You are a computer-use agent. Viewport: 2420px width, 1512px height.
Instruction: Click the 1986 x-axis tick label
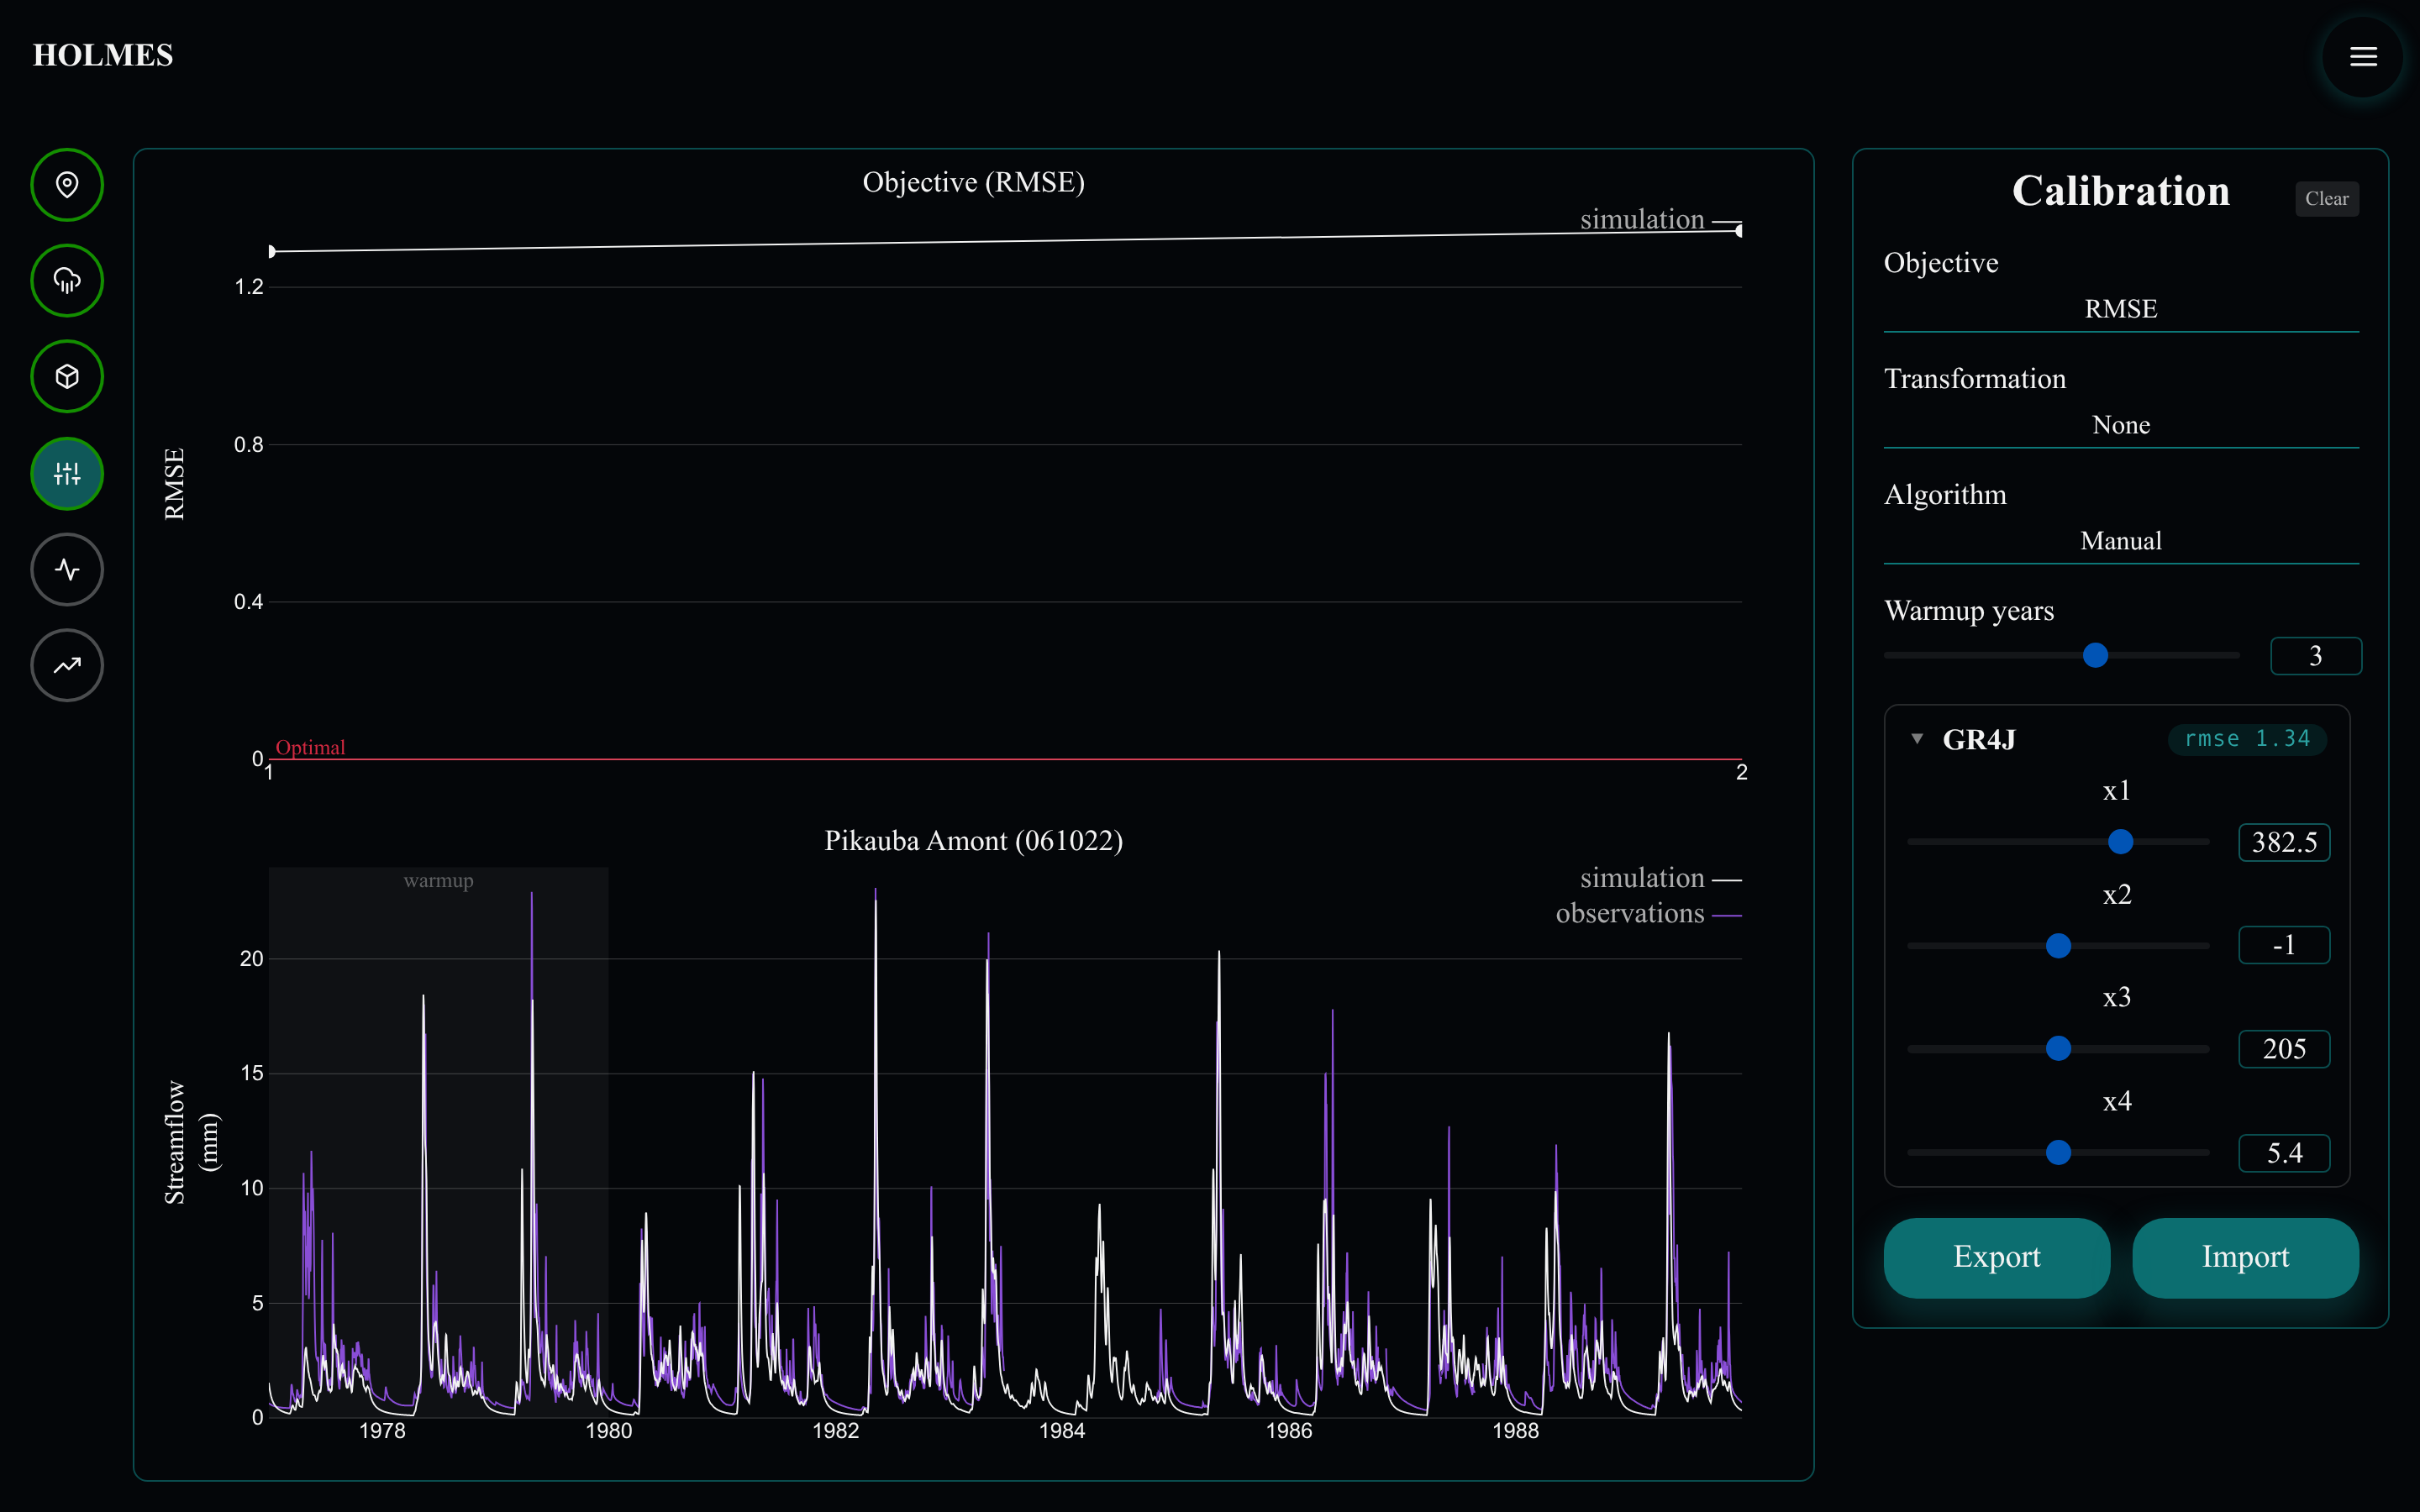coord(1288,1431)
